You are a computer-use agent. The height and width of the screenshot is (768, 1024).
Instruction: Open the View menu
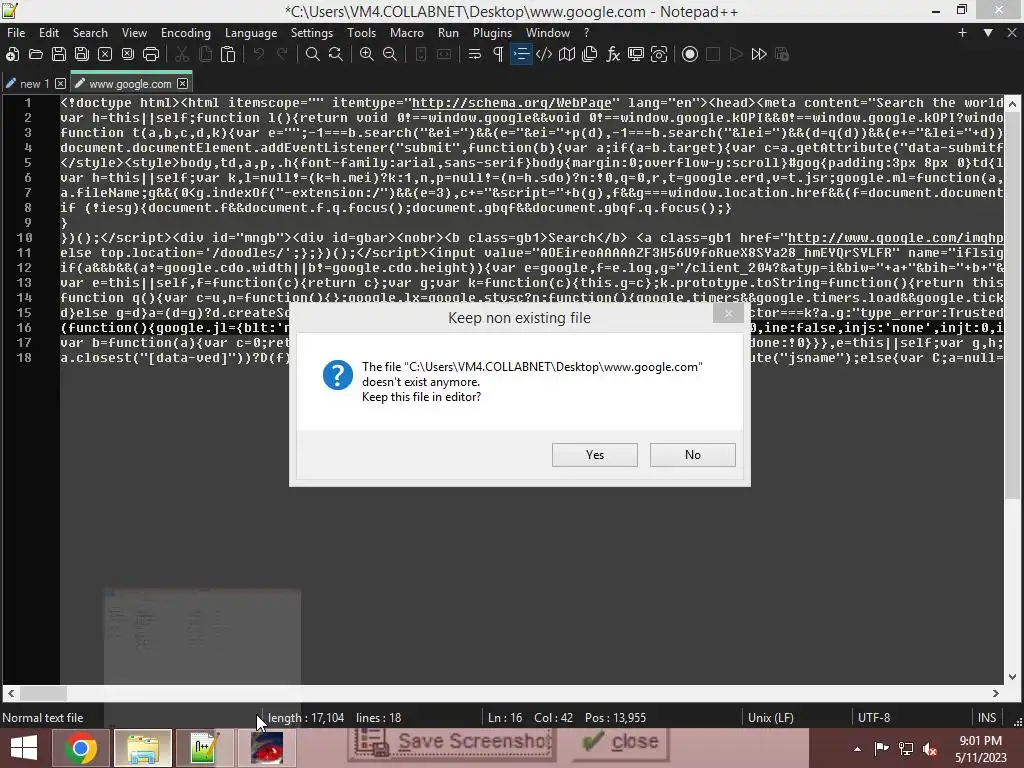click(x=134, y=33)
